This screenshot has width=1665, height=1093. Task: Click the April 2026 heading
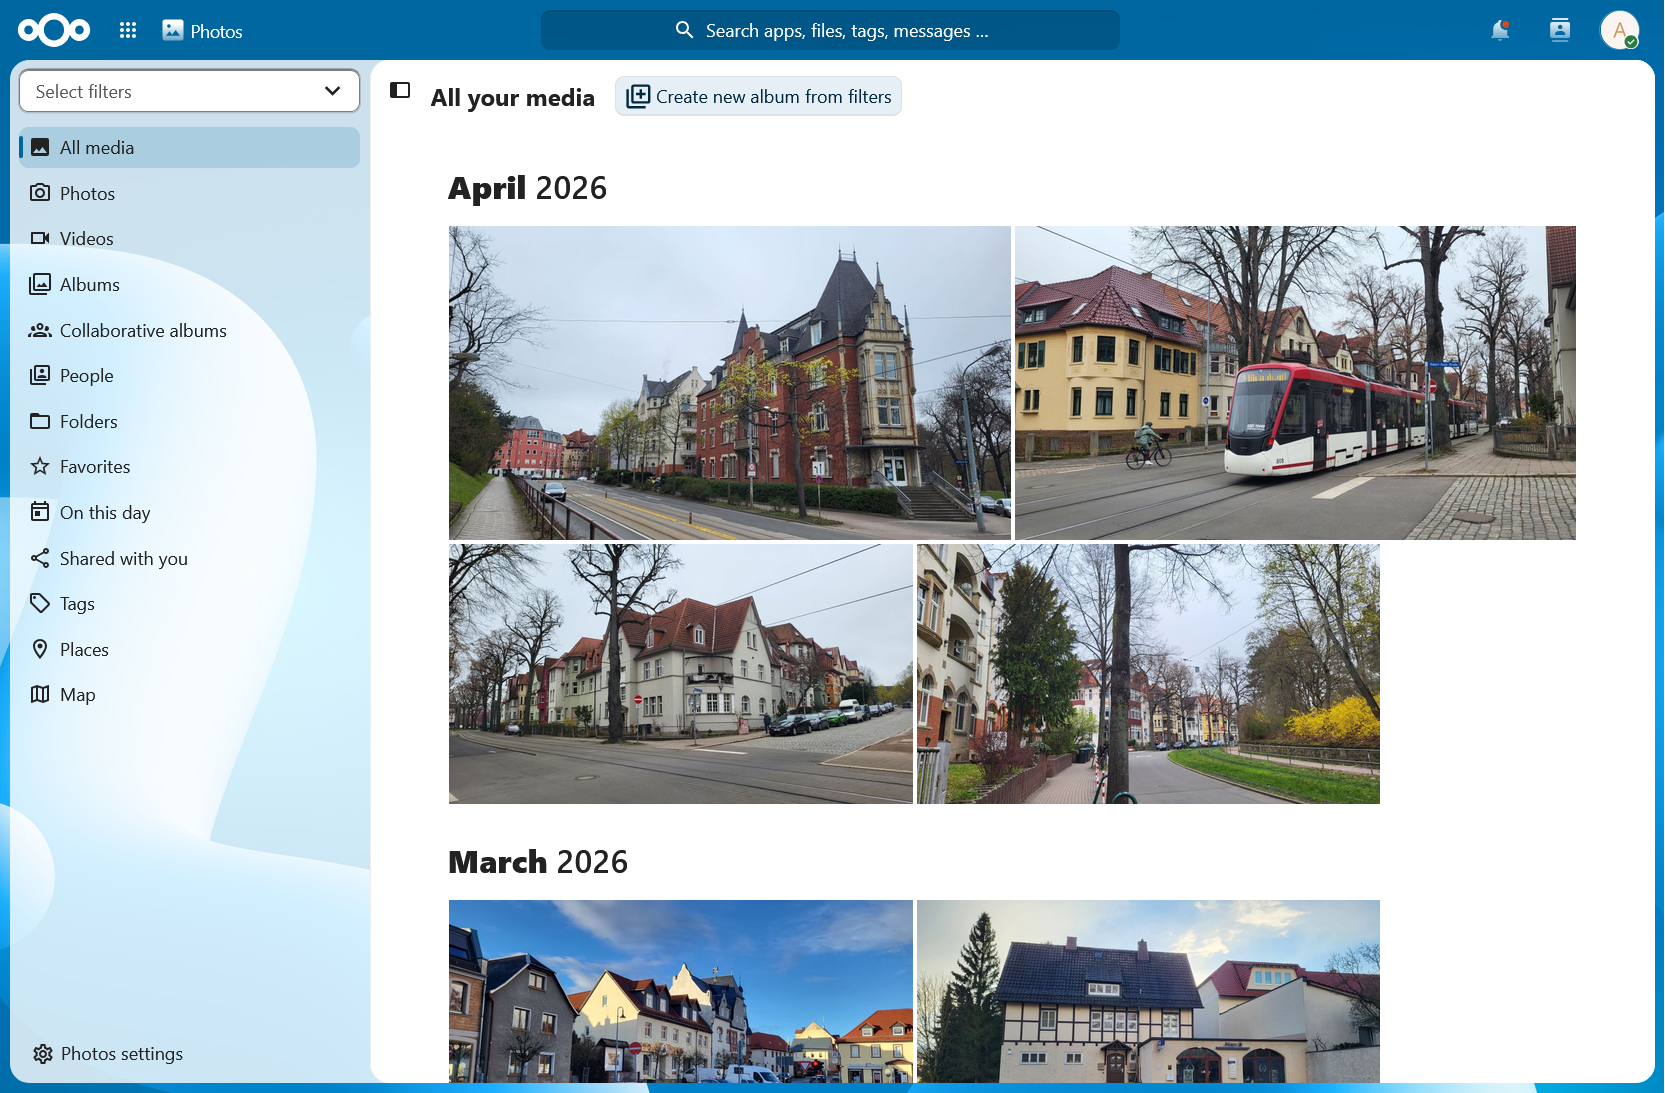pos(528,188)
